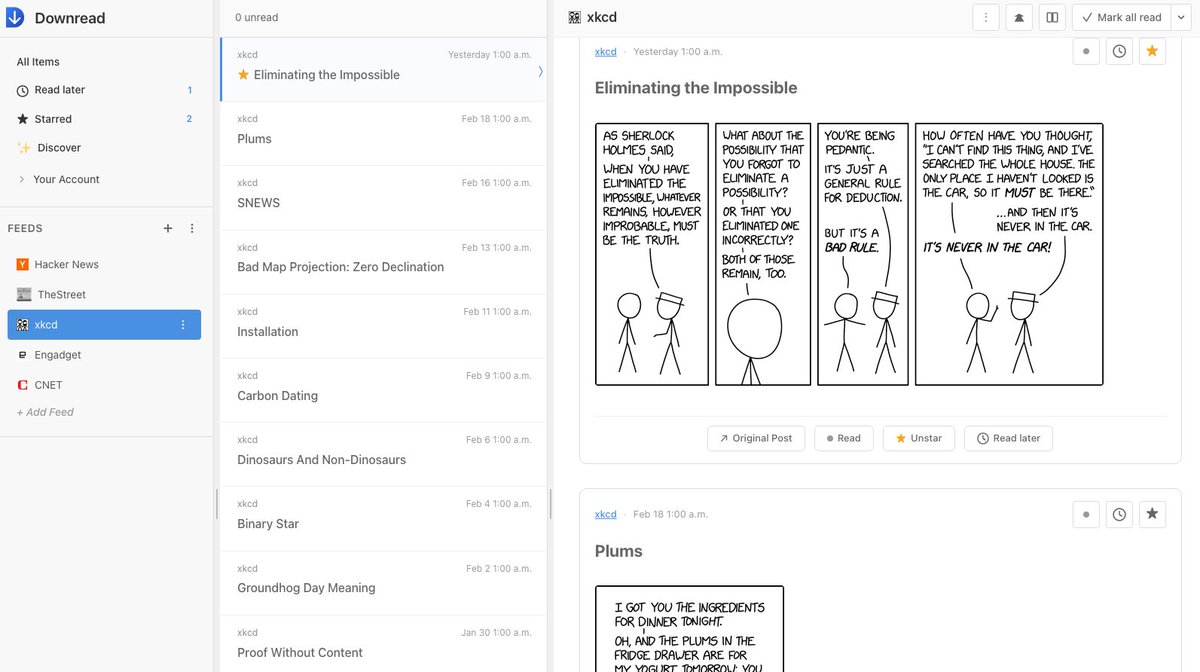Click the Unstar button below the comic

919,438
